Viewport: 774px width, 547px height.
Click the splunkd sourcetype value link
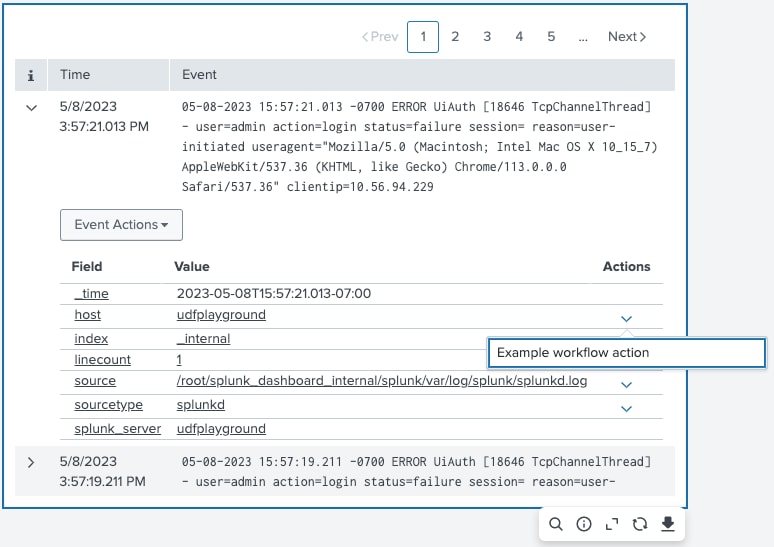coord(201,405)
